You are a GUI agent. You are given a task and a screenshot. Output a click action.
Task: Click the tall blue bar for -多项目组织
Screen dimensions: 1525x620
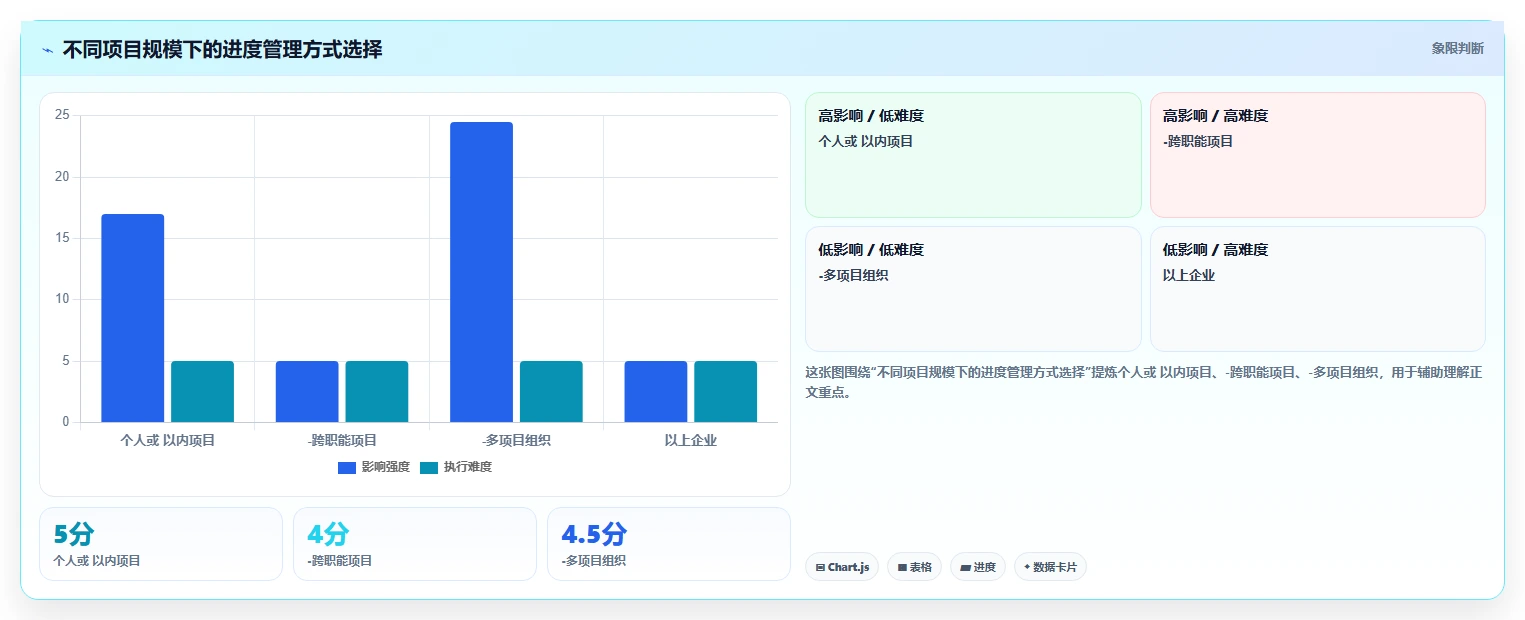pyautogui.click(x=481, y=272)
